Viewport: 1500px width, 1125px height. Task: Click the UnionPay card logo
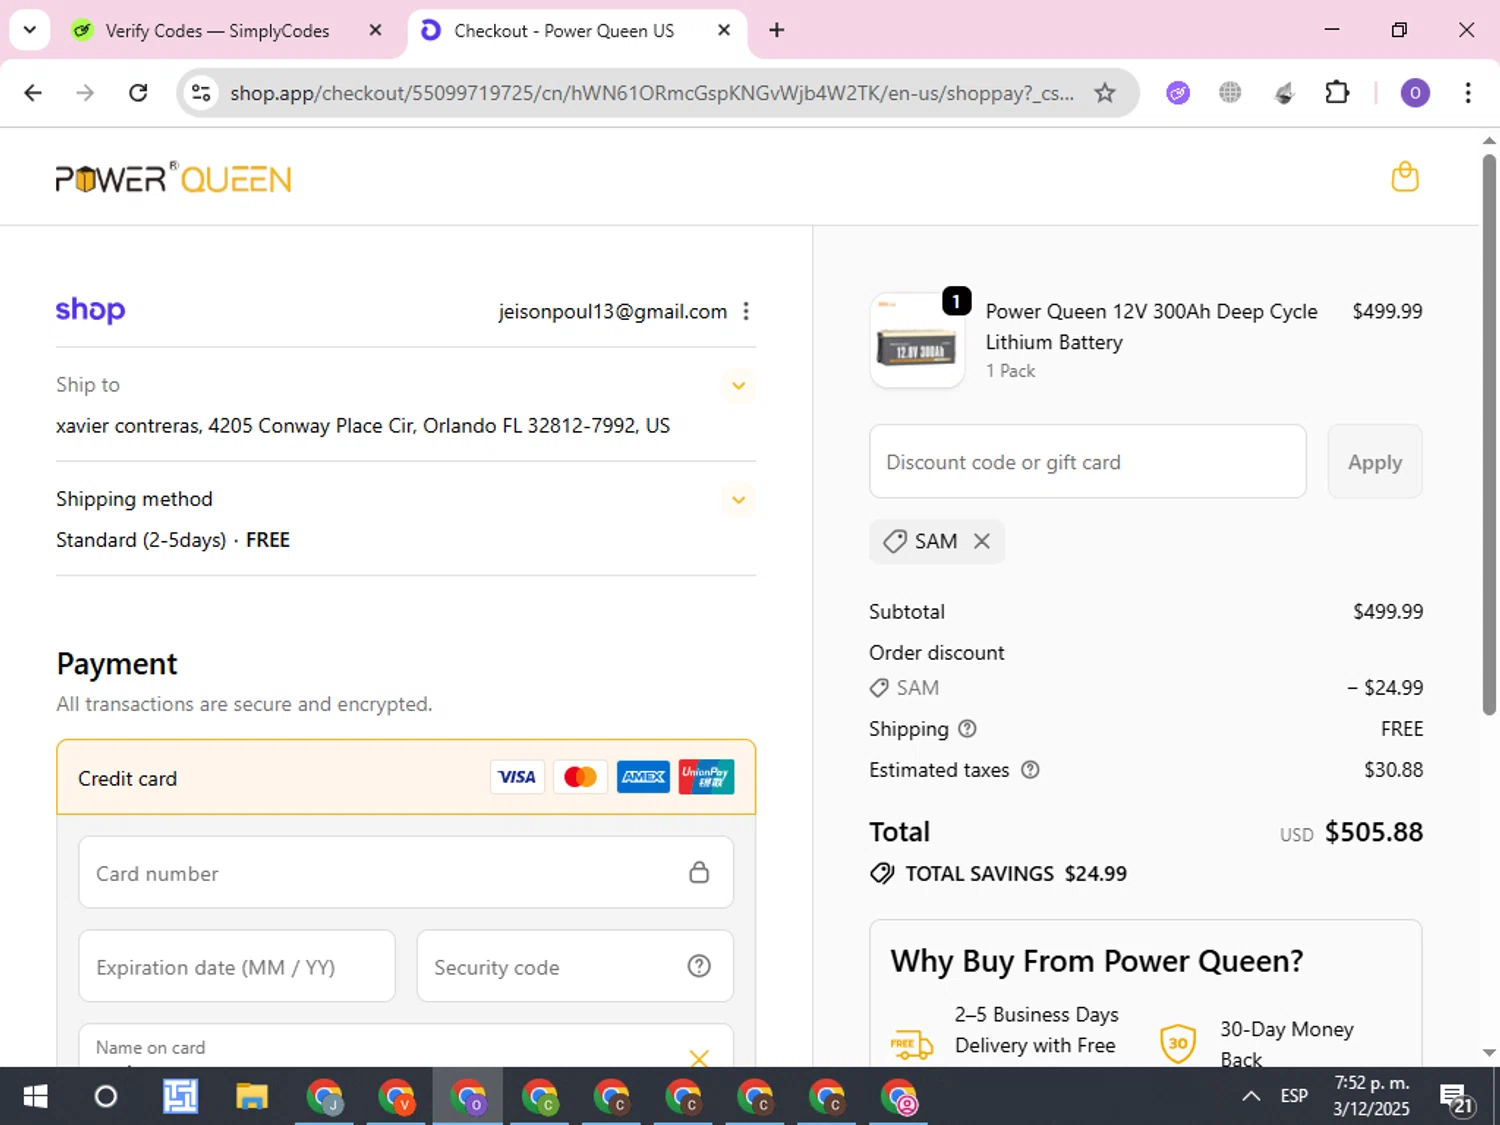tap(706, 777)
